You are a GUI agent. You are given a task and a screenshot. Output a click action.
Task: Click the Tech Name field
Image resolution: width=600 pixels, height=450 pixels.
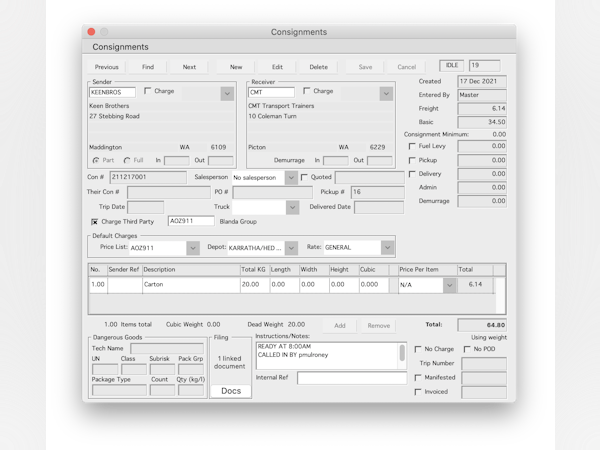coord(167,348)
